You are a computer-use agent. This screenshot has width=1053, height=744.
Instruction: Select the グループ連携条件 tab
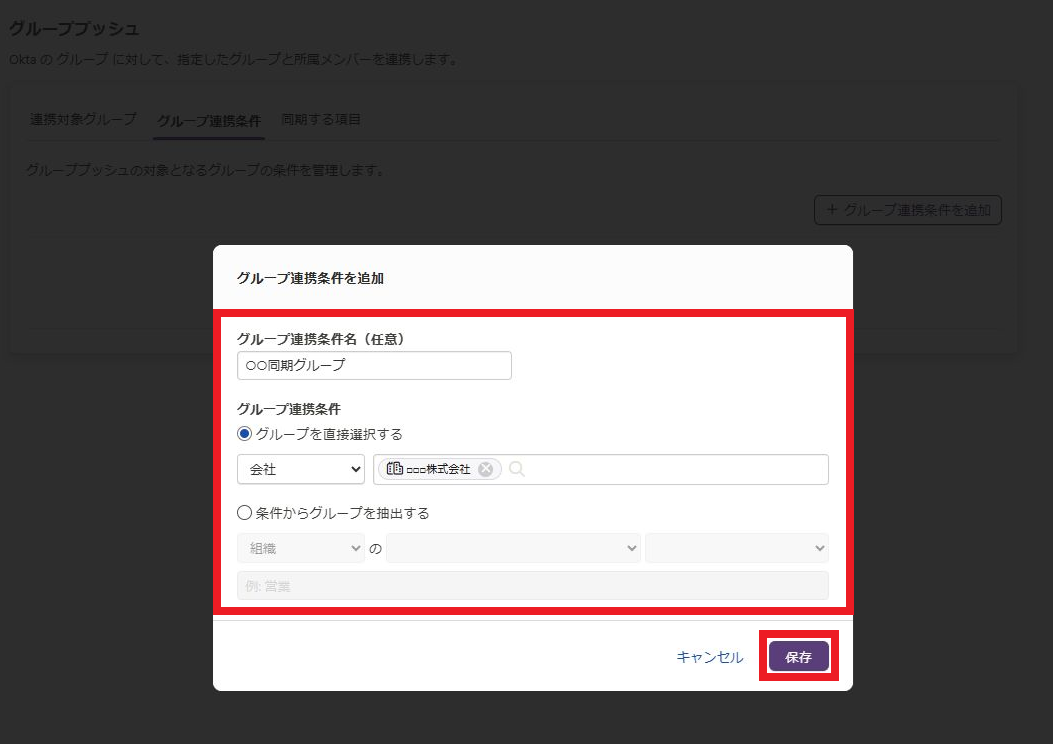[209, 120]
